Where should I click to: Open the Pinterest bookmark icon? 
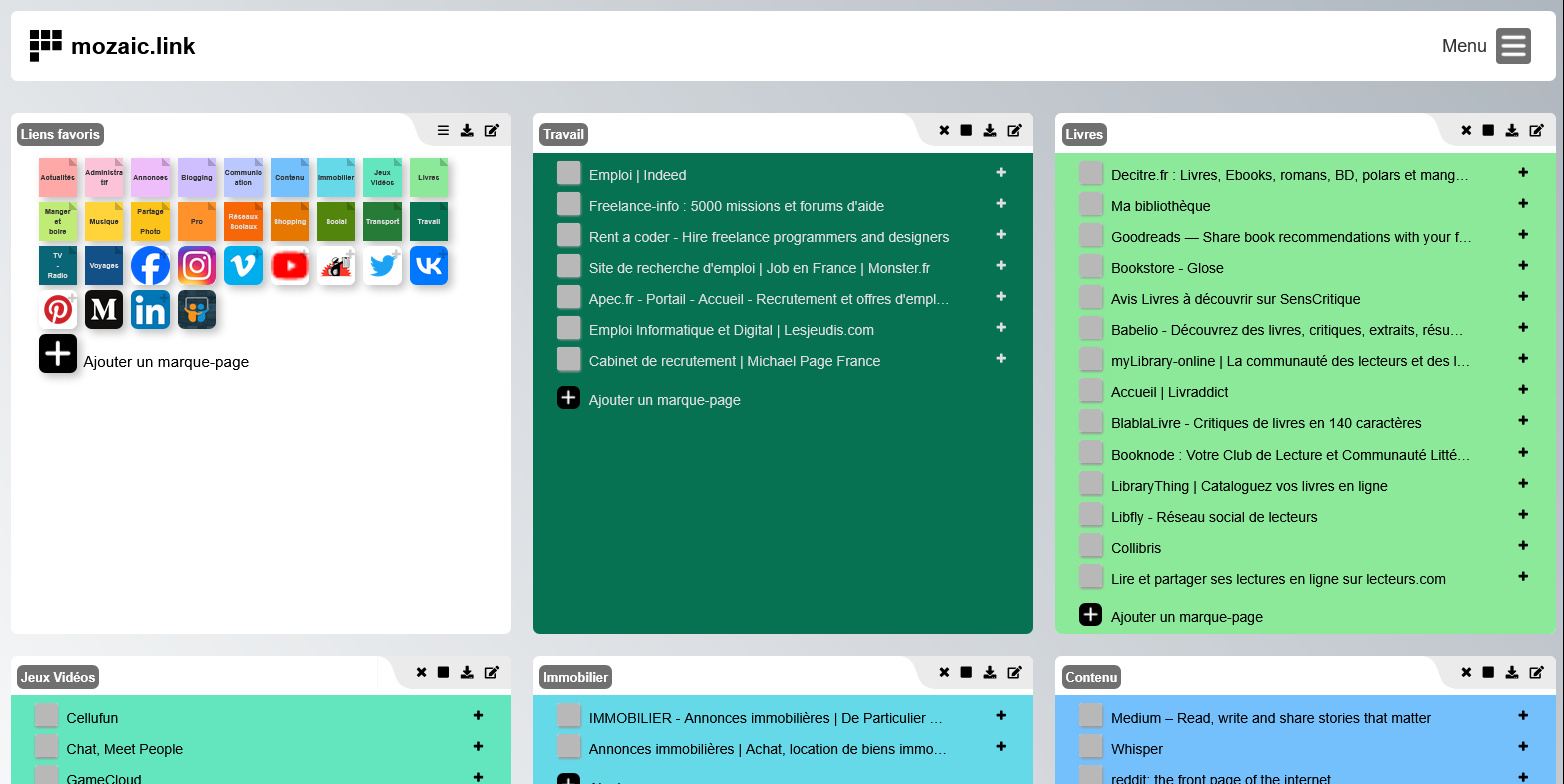pyautogui.click(x=58, y=310)
